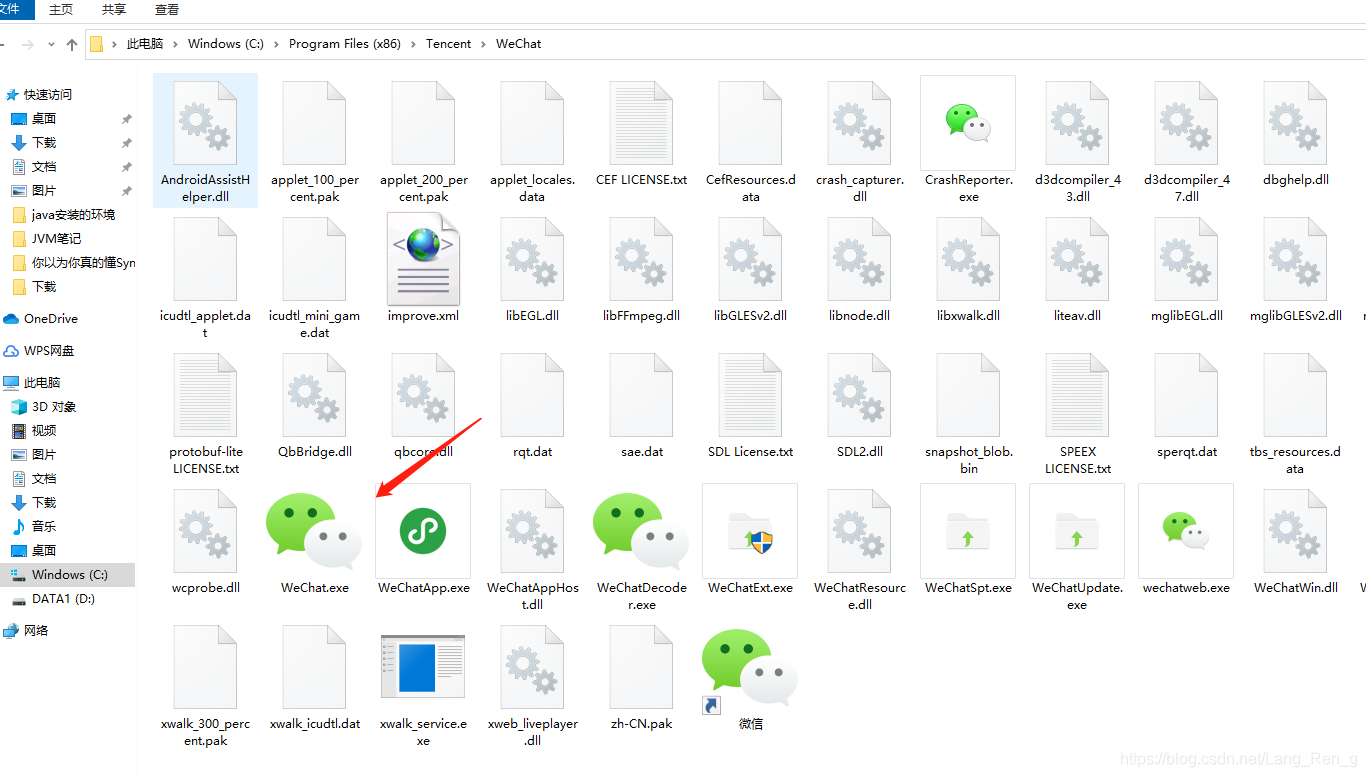
Task: Select the wechatweb.exe file icon
Action: 1186,532
